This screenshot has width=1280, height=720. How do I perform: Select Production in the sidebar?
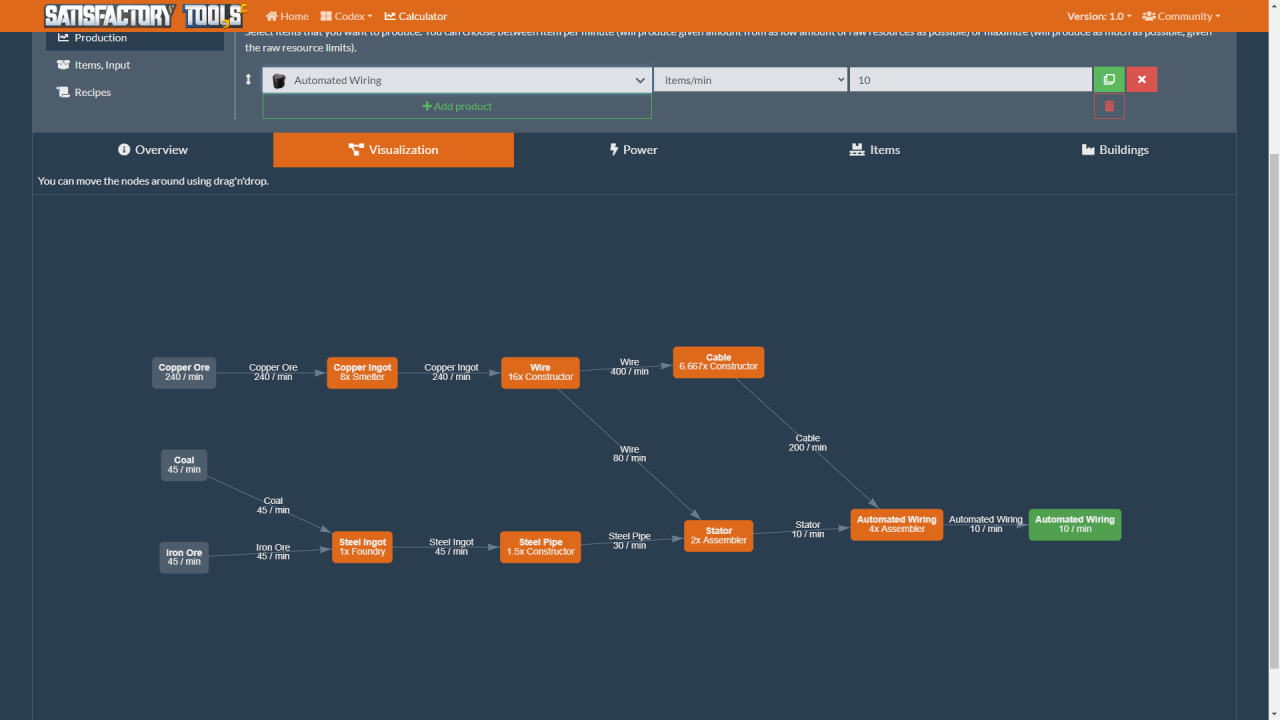coord(135,38)
